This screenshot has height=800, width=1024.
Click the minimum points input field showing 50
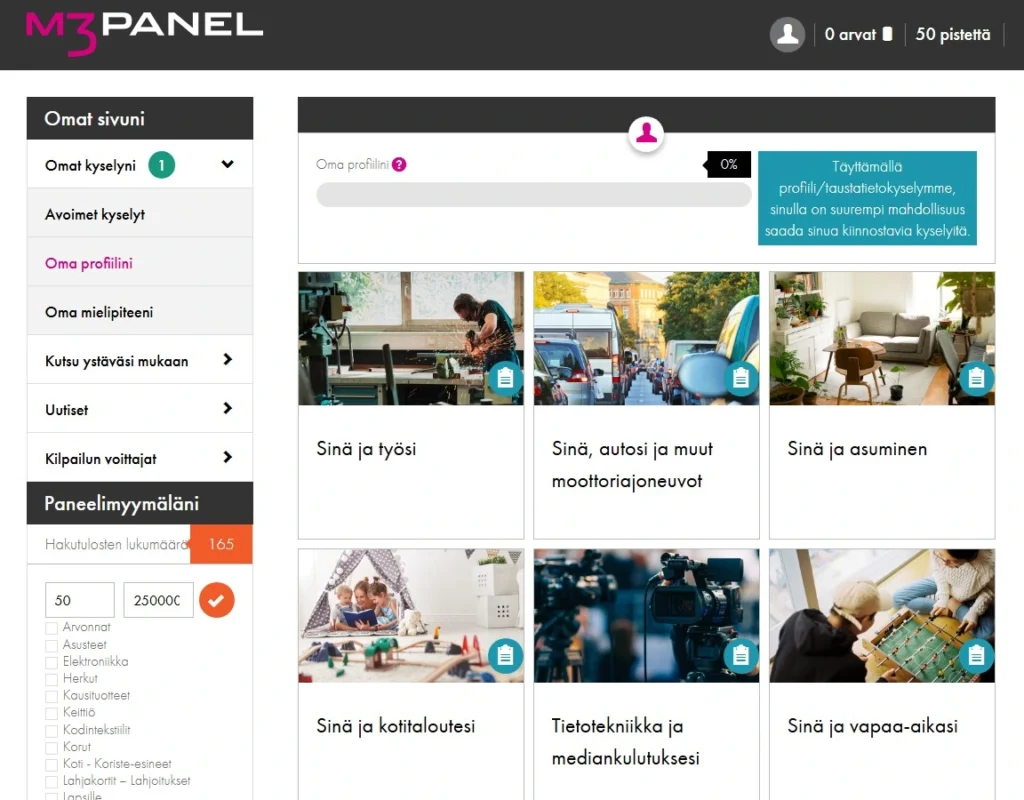pos(80,600)
